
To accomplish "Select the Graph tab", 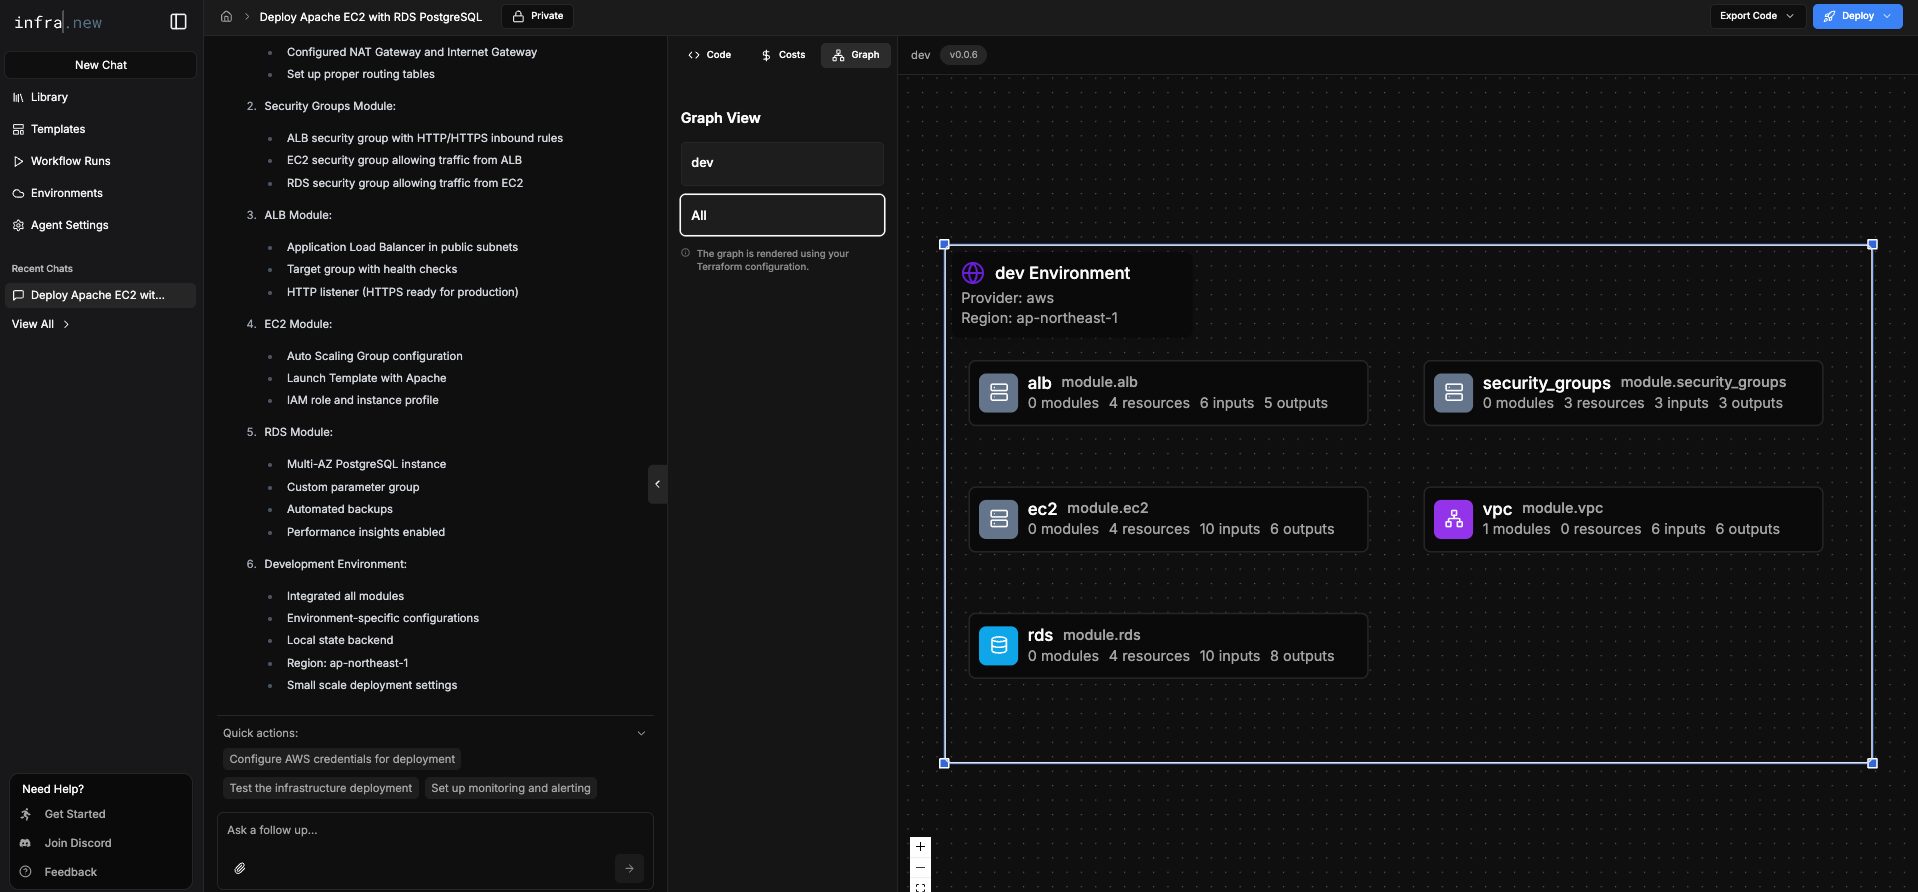I will (856, 55).
